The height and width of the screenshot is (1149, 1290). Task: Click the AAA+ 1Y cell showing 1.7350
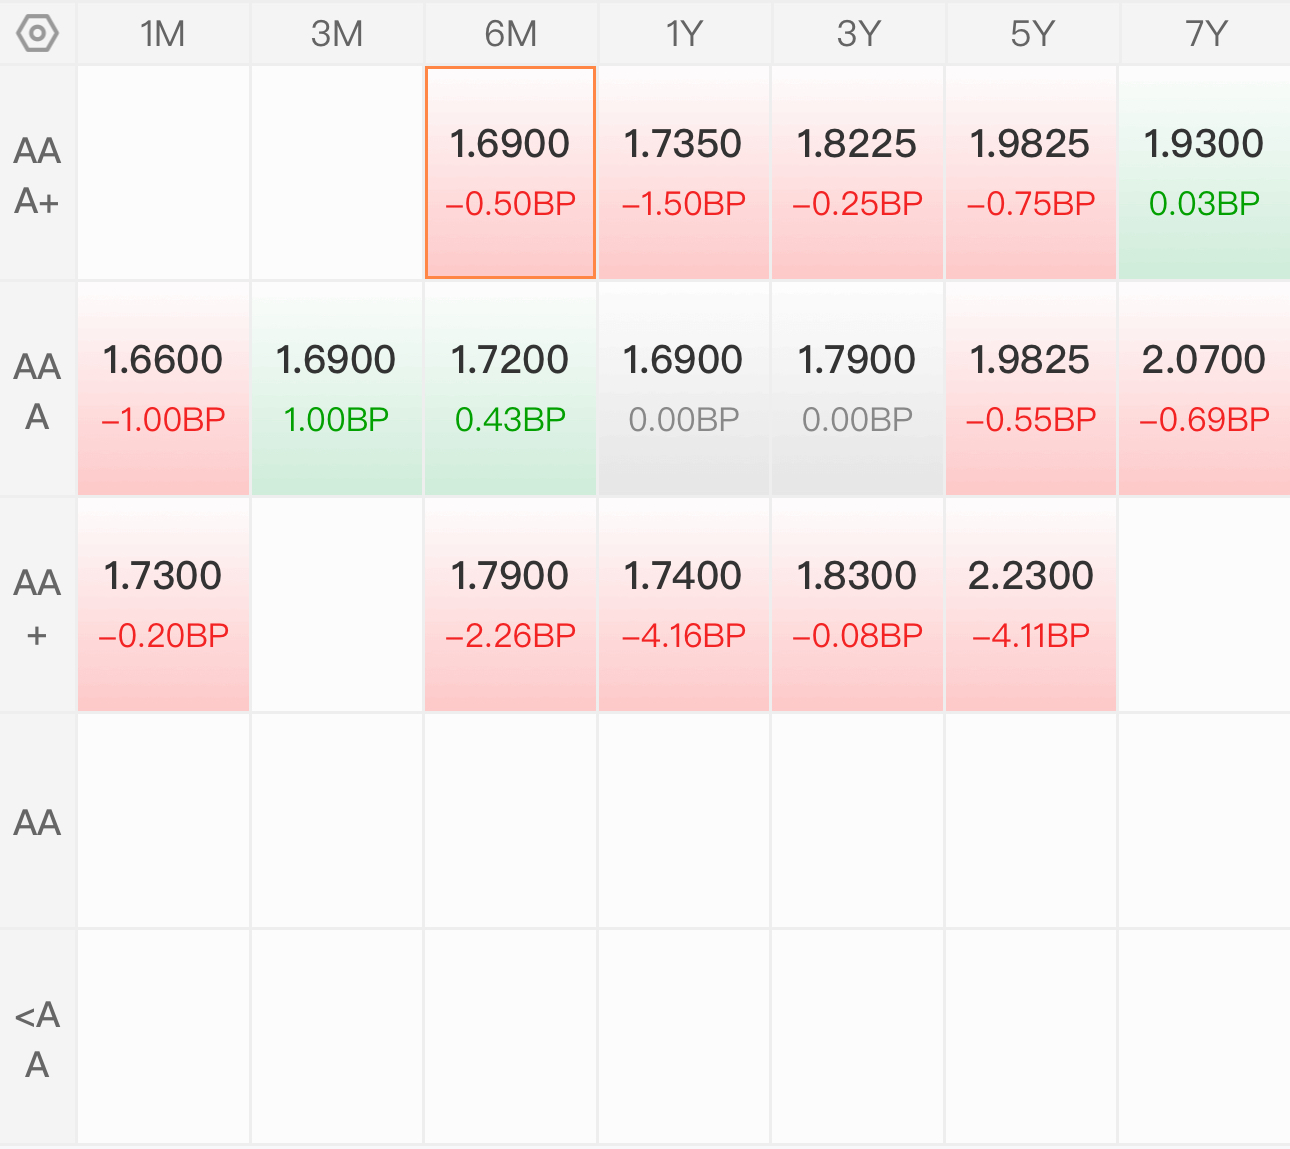(684, 173)
